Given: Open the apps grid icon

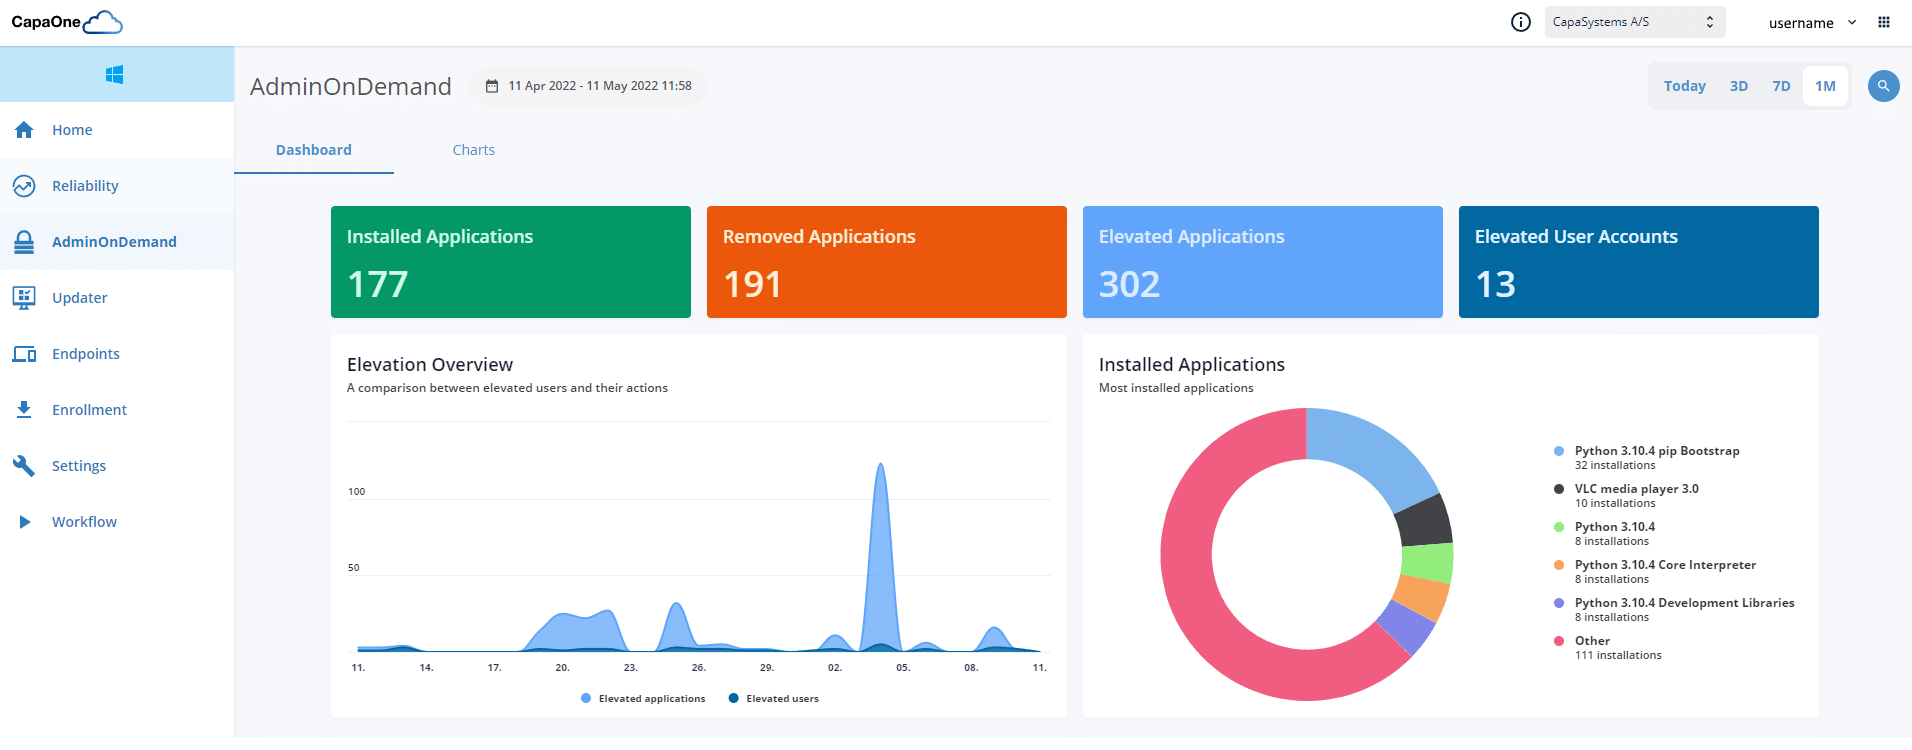Looking at the screenshot, I should point(1884,22).
